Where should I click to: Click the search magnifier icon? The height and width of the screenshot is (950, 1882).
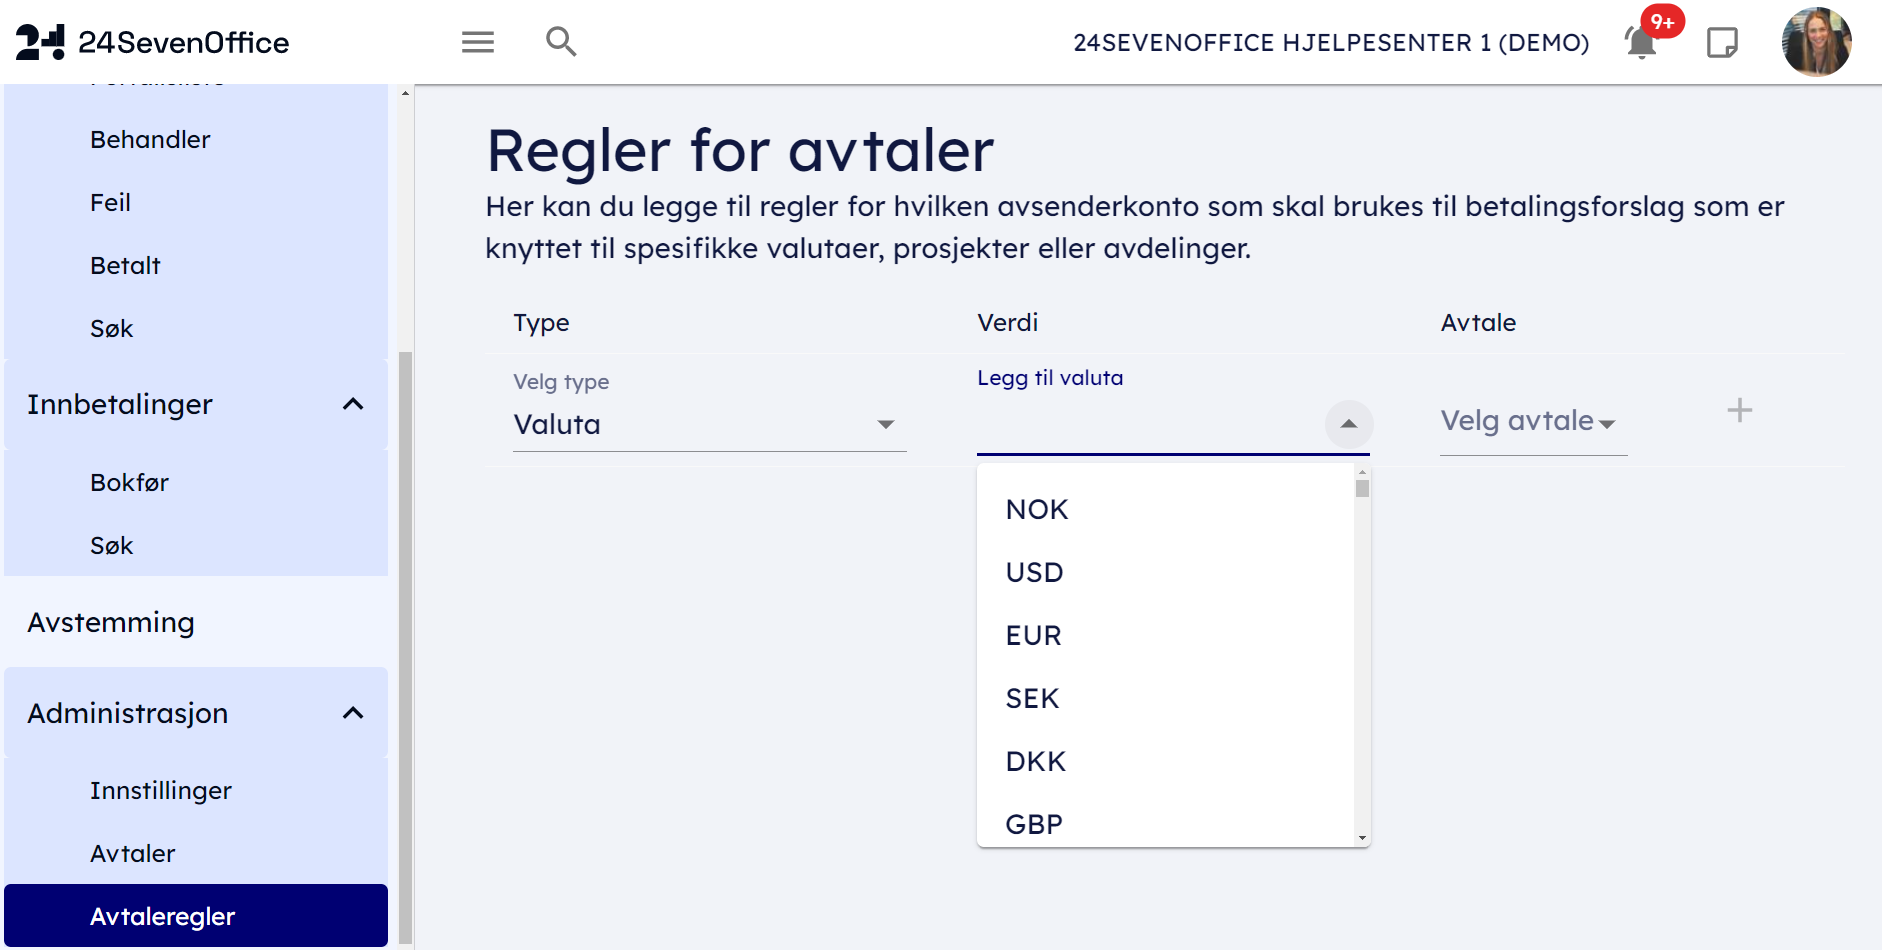tap(561, 42)
